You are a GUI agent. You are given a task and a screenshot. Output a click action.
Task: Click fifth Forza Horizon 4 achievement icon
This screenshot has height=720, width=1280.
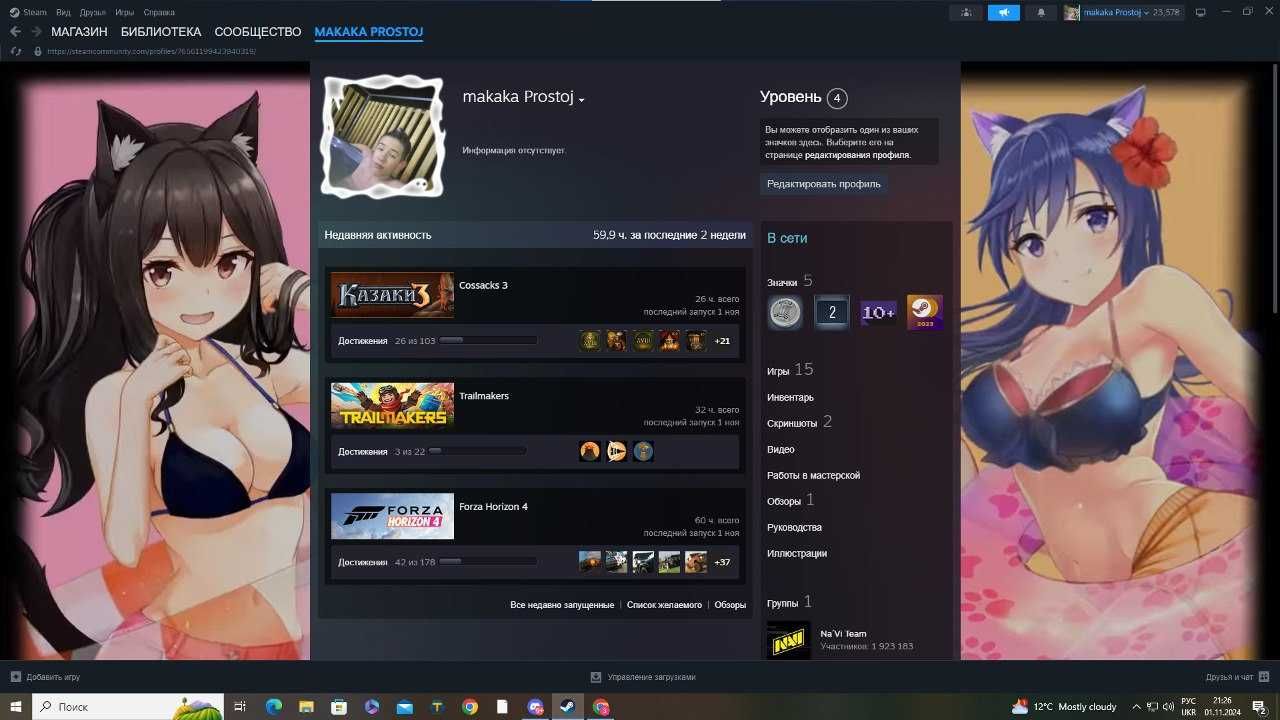click(696, 562)
